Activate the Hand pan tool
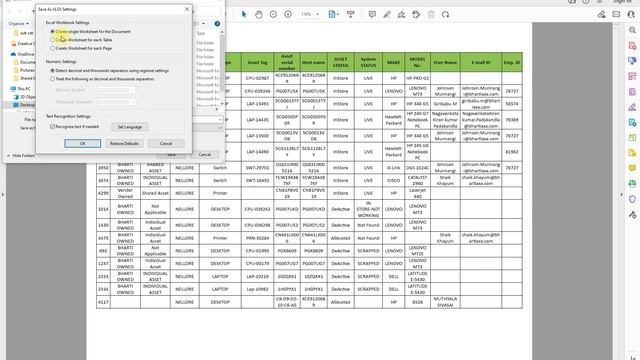Screen dimensions: 640x360 (x=258, y=14)
